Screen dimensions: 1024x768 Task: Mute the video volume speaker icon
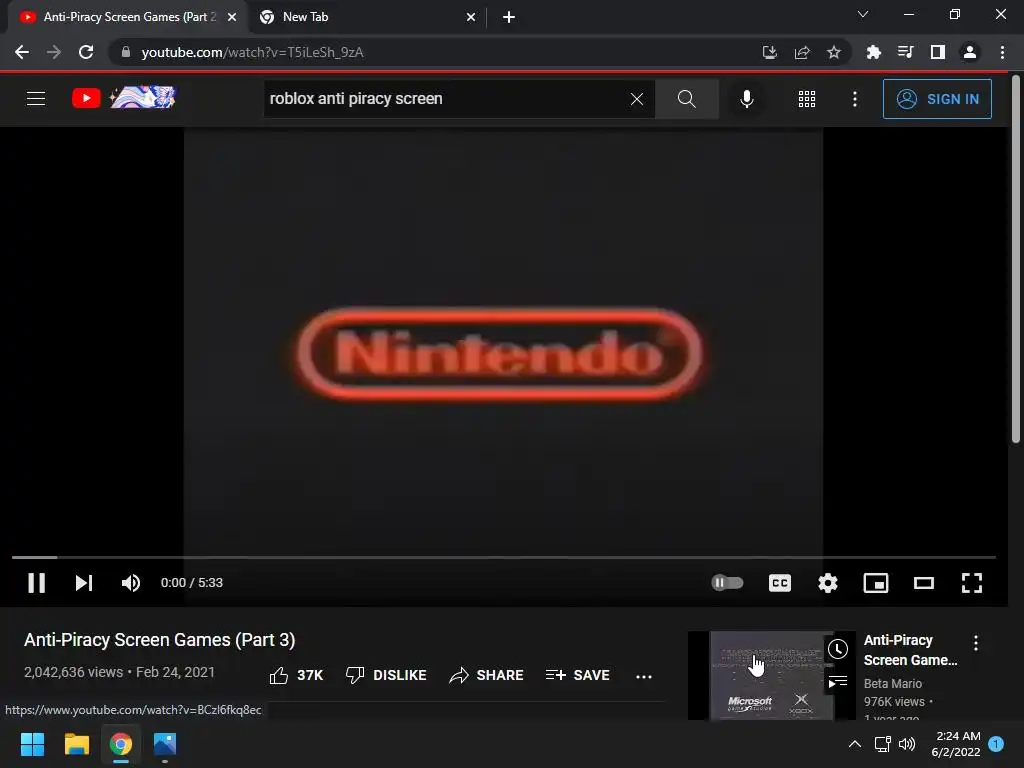click(131, 583)
